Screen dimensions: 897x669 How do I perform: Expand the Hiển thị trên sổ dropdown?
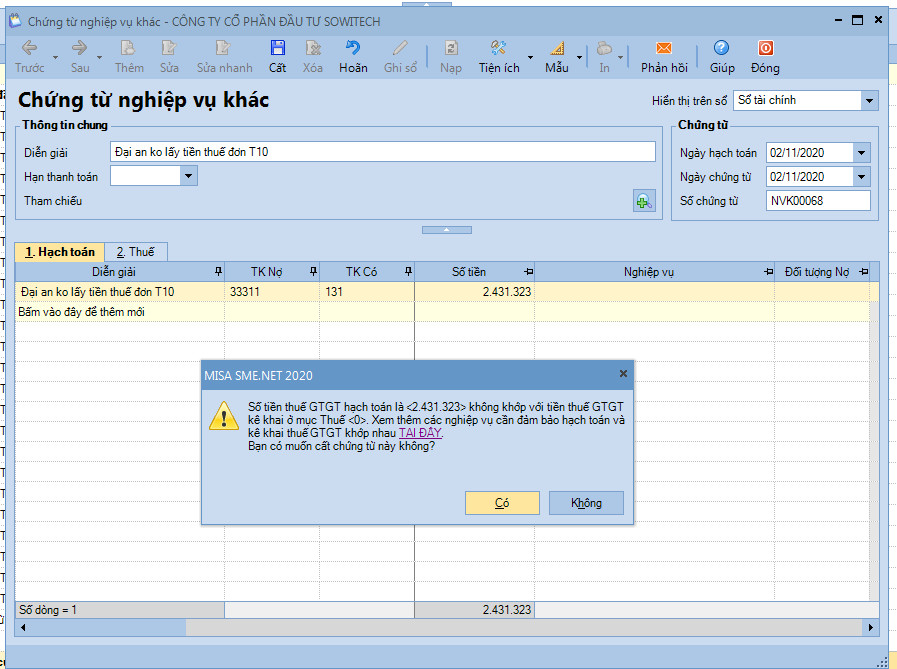[868, 101]
